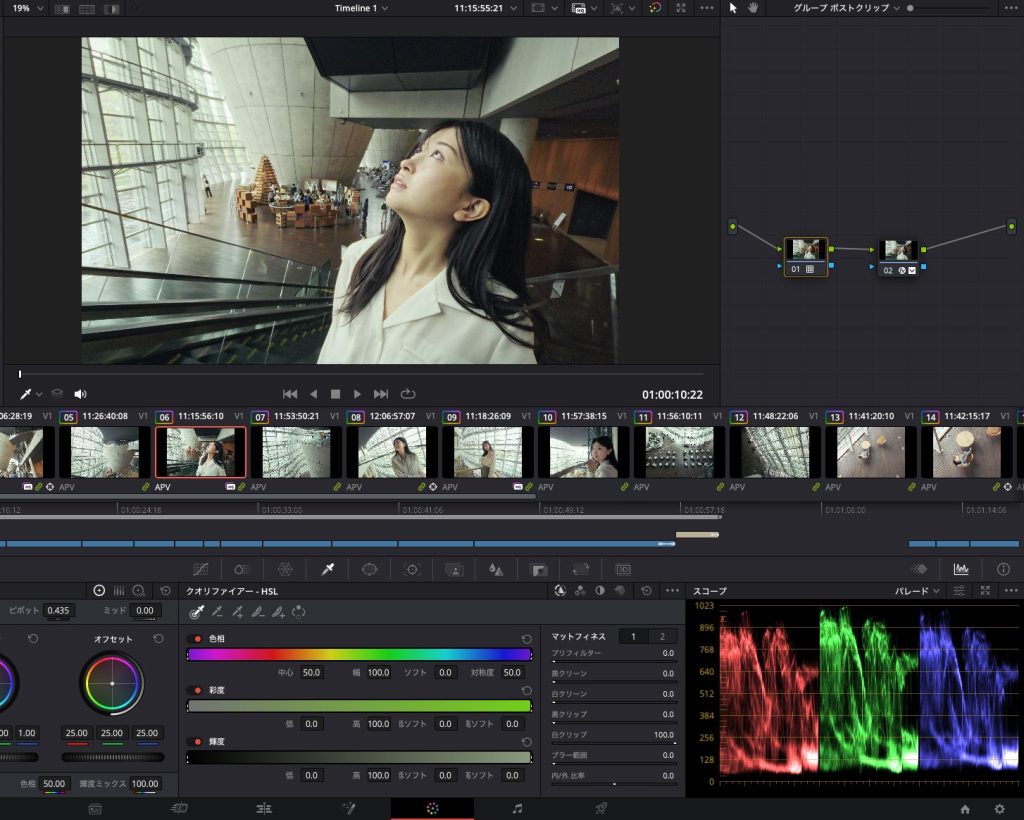Viewport: 1024px width, 820px height.
Task: Open the Blur palette icon
Action: coord(495,569)
